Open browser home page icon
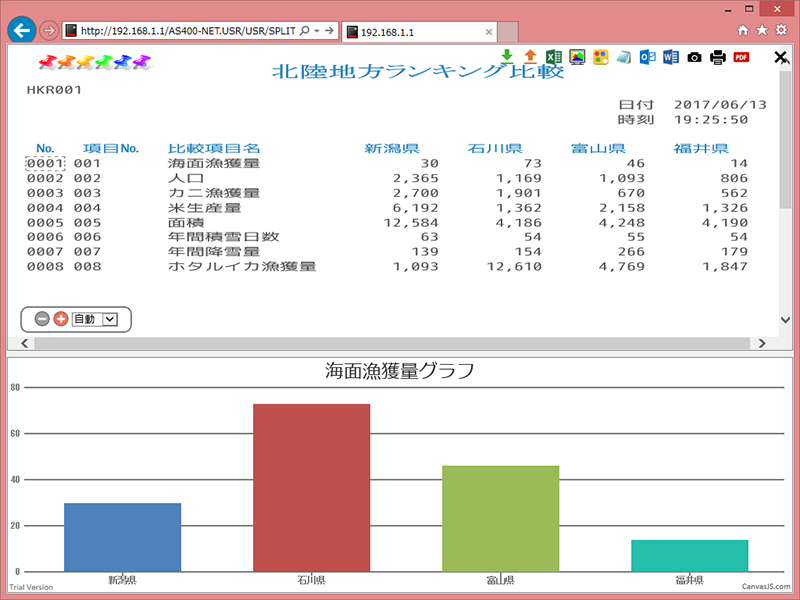Viewport: 800px width, 600px height. [743, 30]
